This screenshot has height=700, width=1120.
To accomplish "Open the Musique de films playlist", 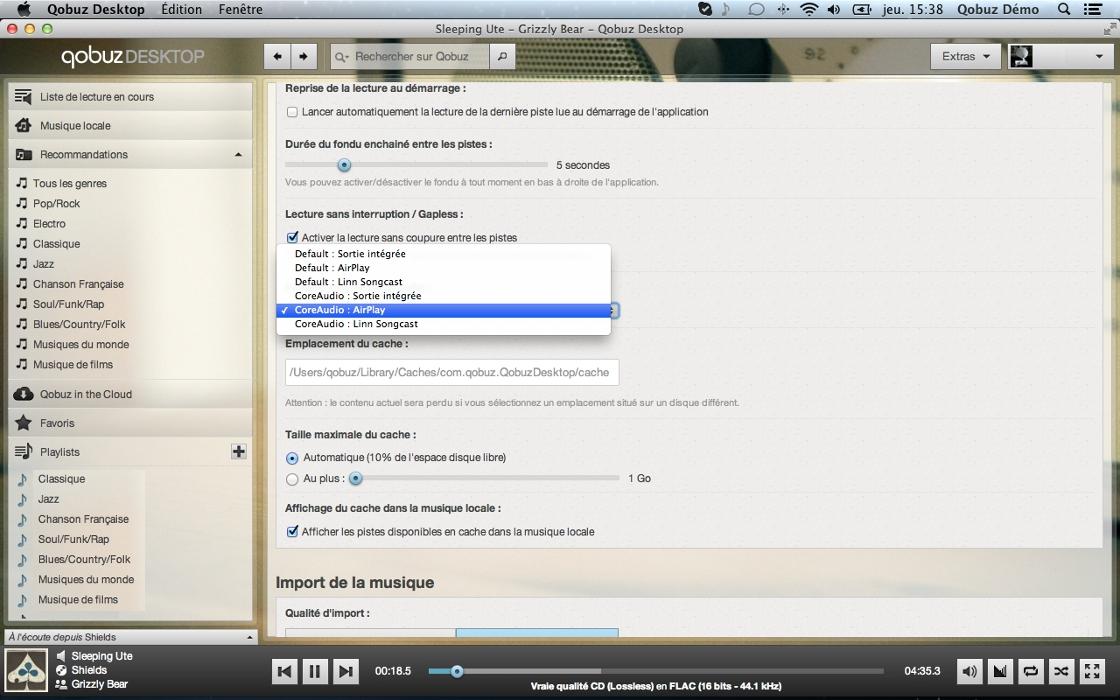I will [x=77, y=599].
